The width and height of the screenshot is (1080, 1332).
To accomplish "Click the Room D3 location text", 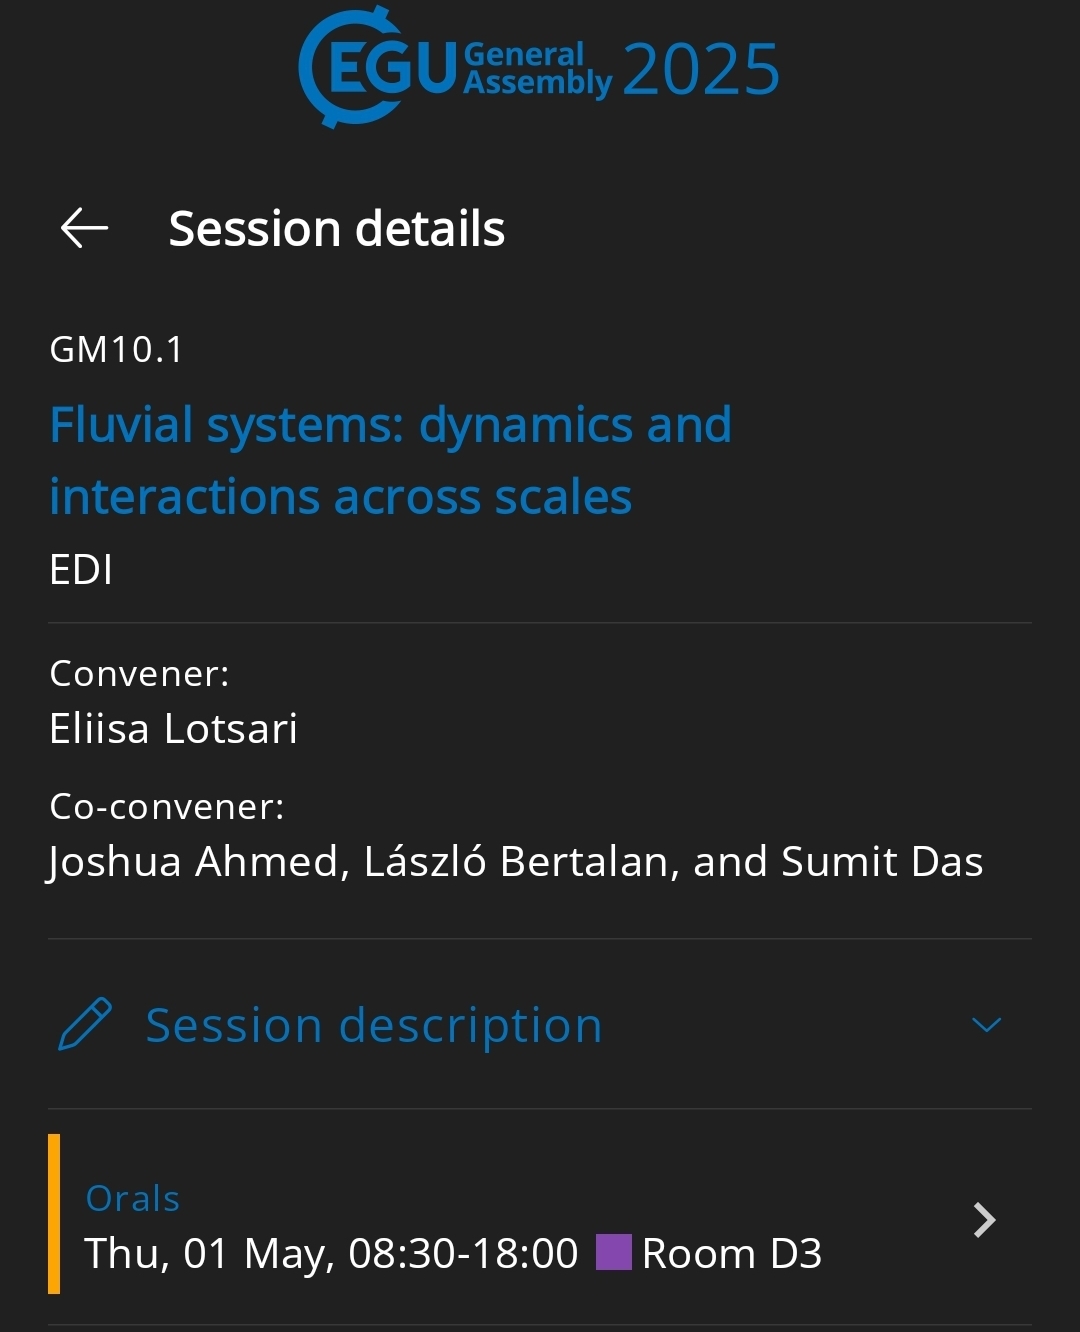I will pyautogui.click(x=731, y=1253).
